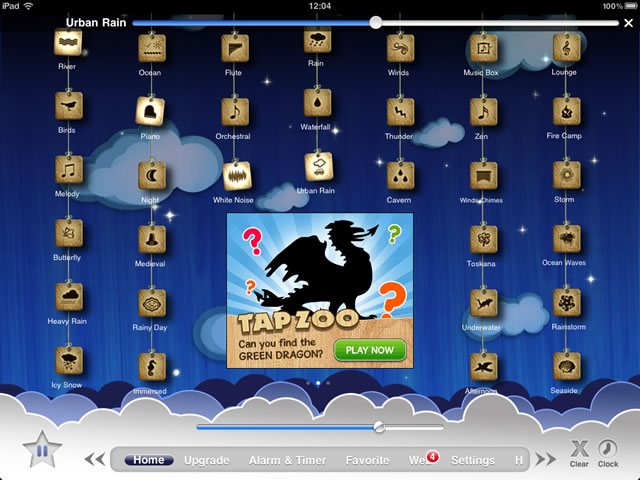This screenshot has width=640, height=480.
Task: Tap the 12:04 clock in status bar
Action: tap(320, 6)
